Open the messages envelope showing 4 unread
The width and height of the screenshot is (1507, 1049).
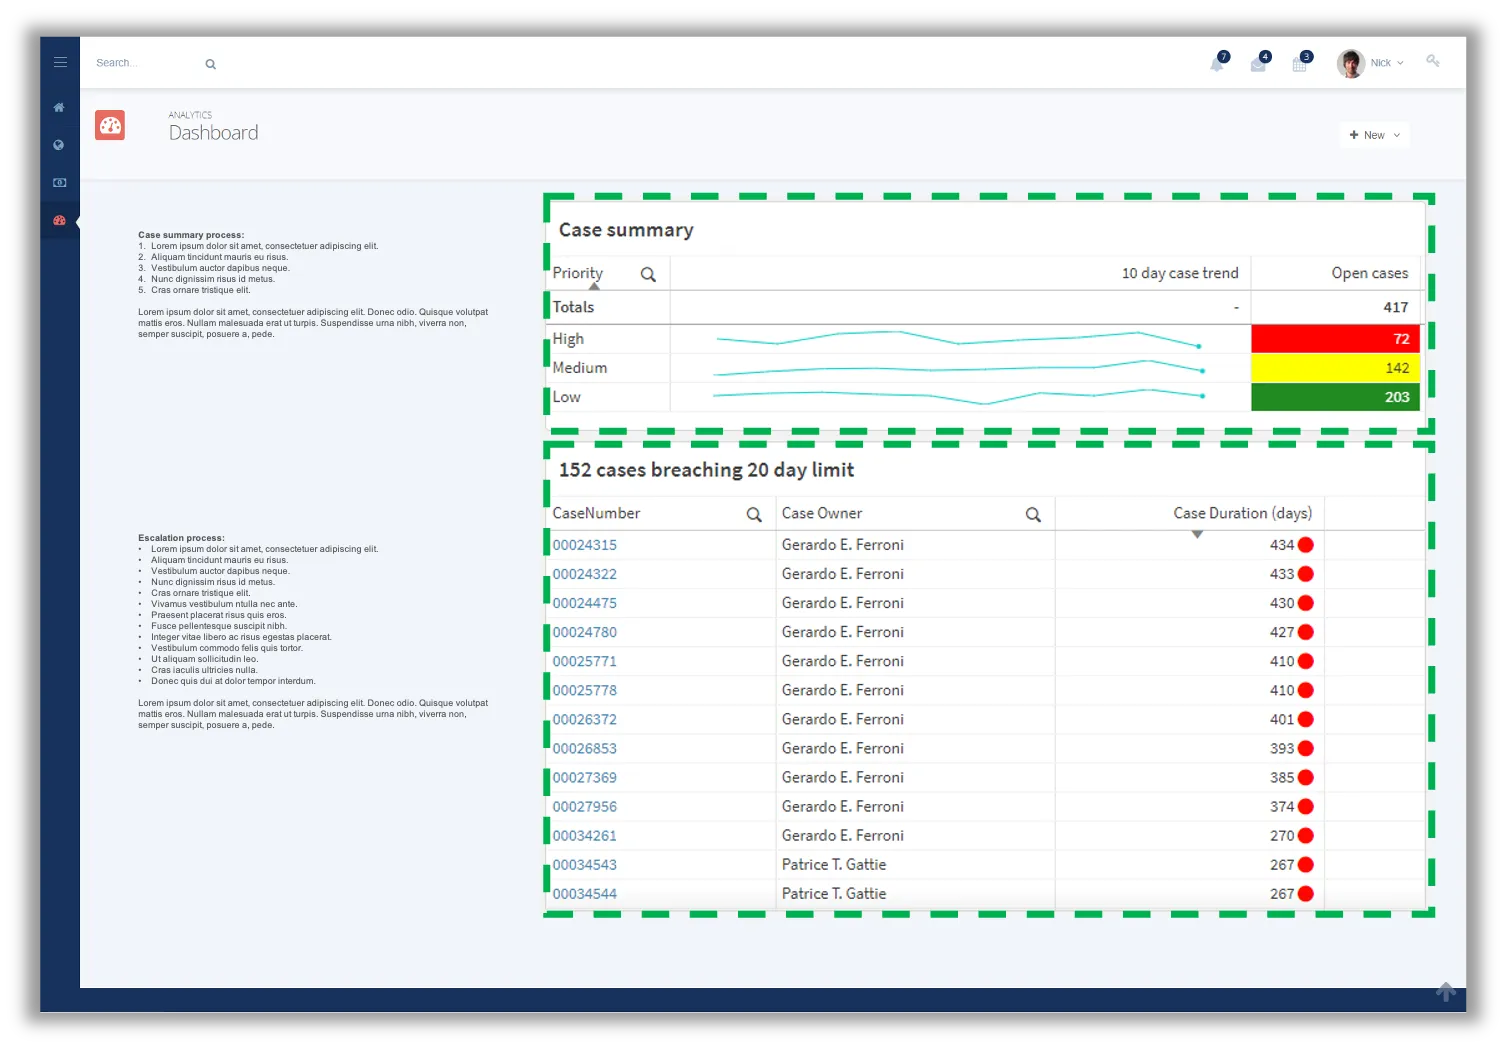(1259, 62)
